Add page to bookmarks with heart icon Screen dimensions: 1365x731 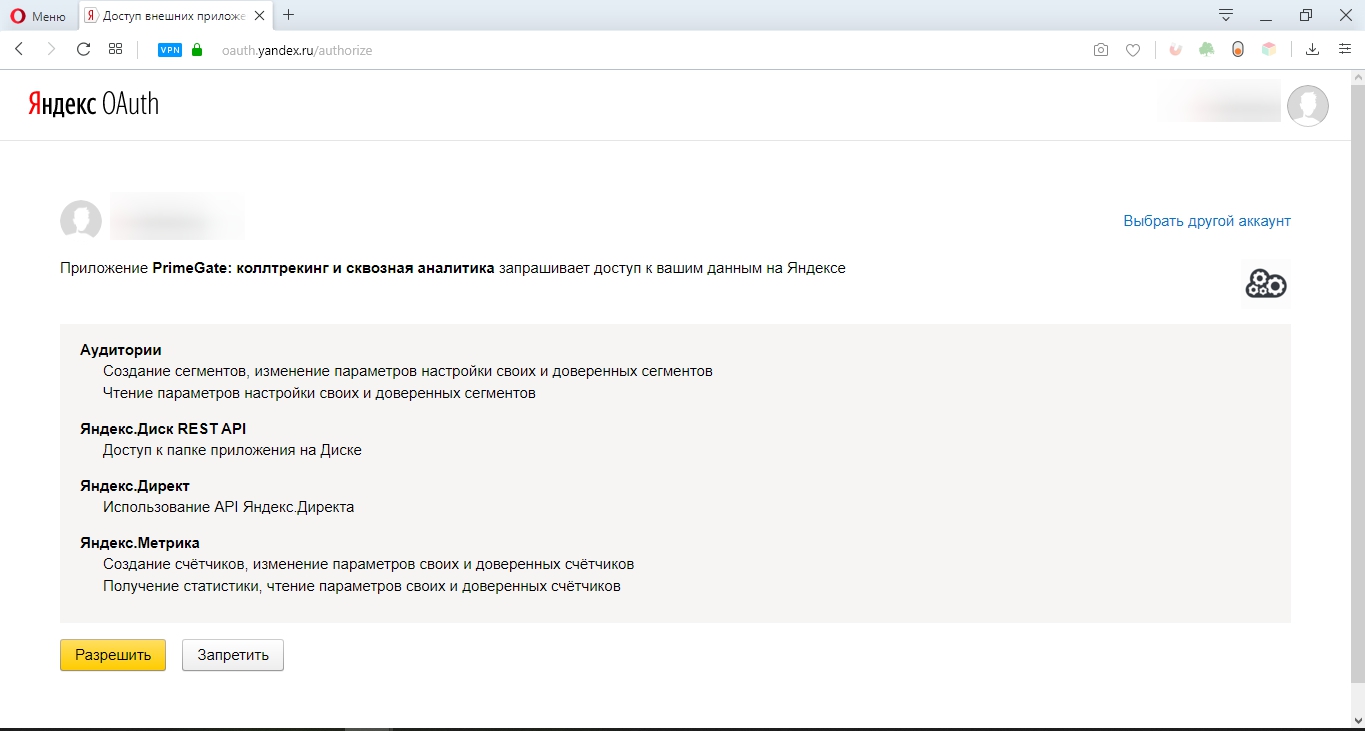tap(1133, 50)
